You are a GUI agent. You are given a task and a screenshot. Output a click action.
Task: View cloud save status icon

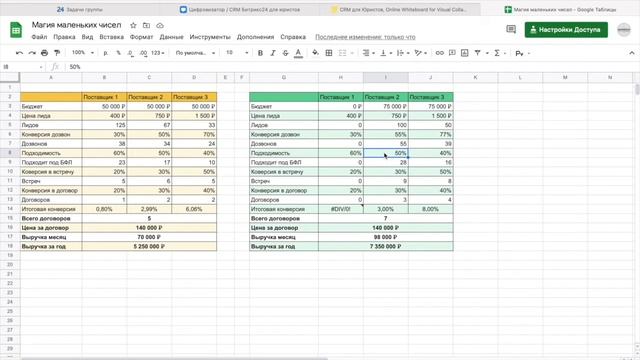click(160, 25)
